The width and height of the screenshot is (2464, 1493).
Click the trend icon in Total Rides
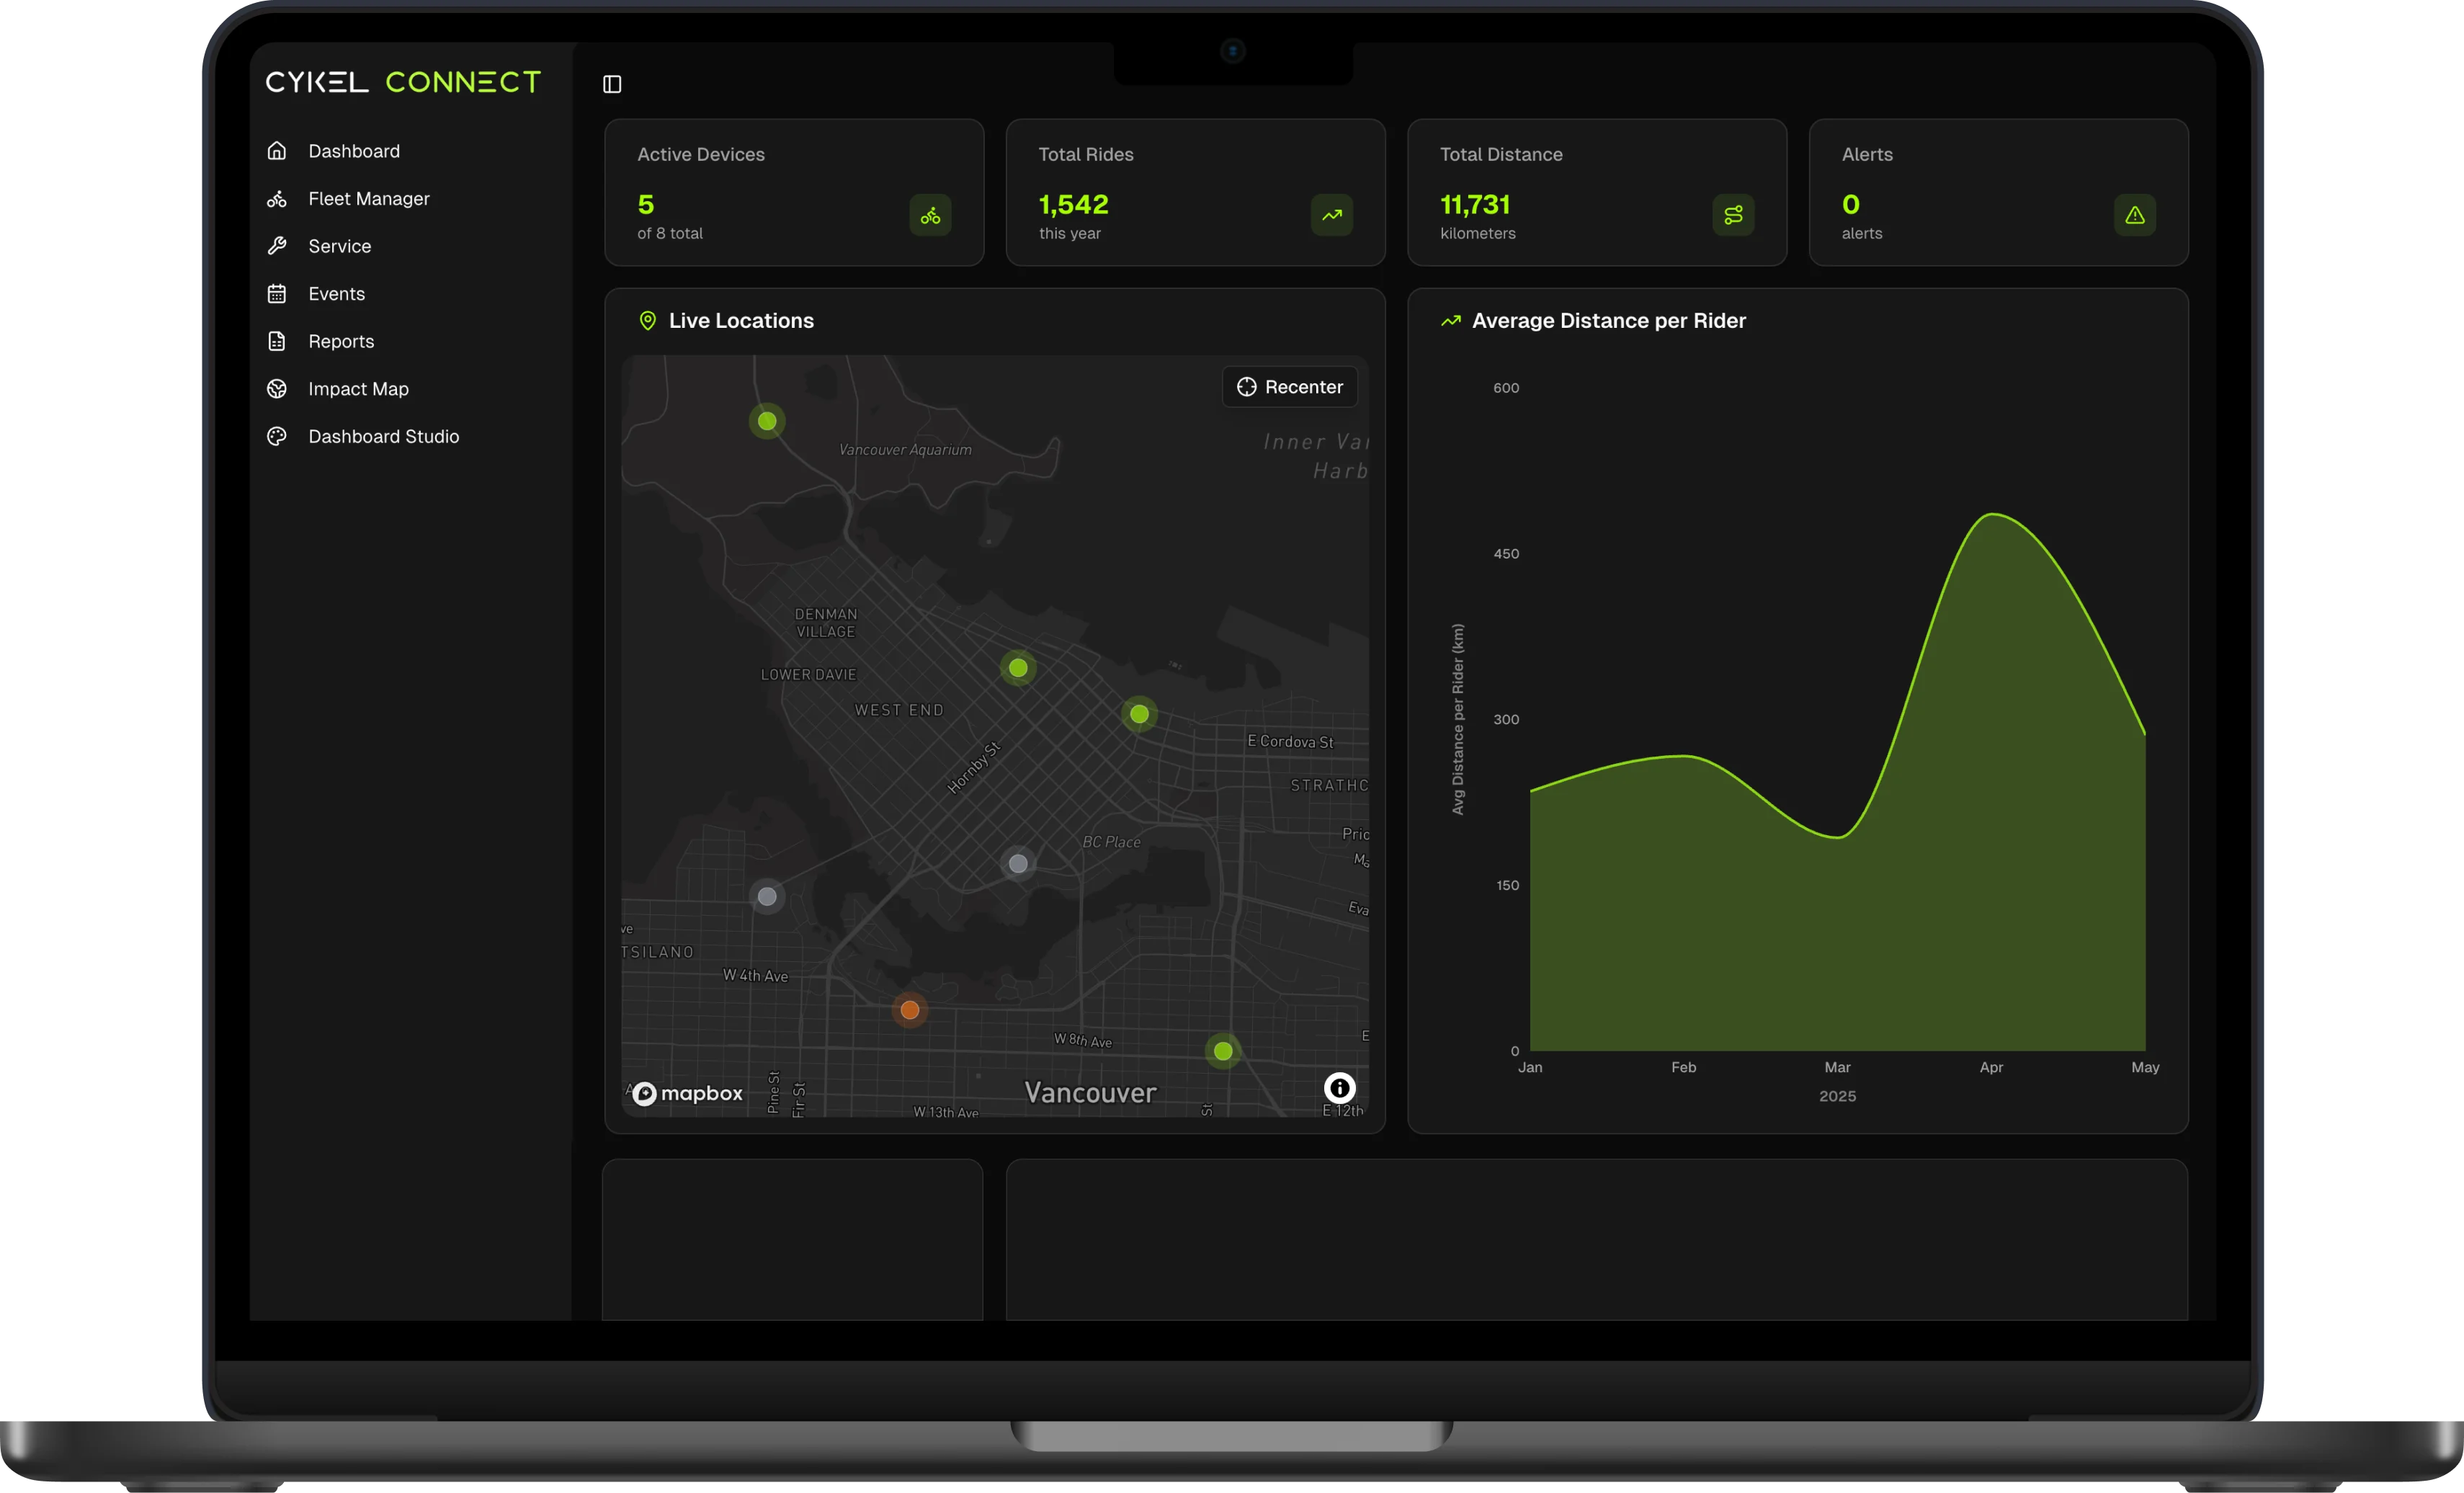coord(1331,215)
